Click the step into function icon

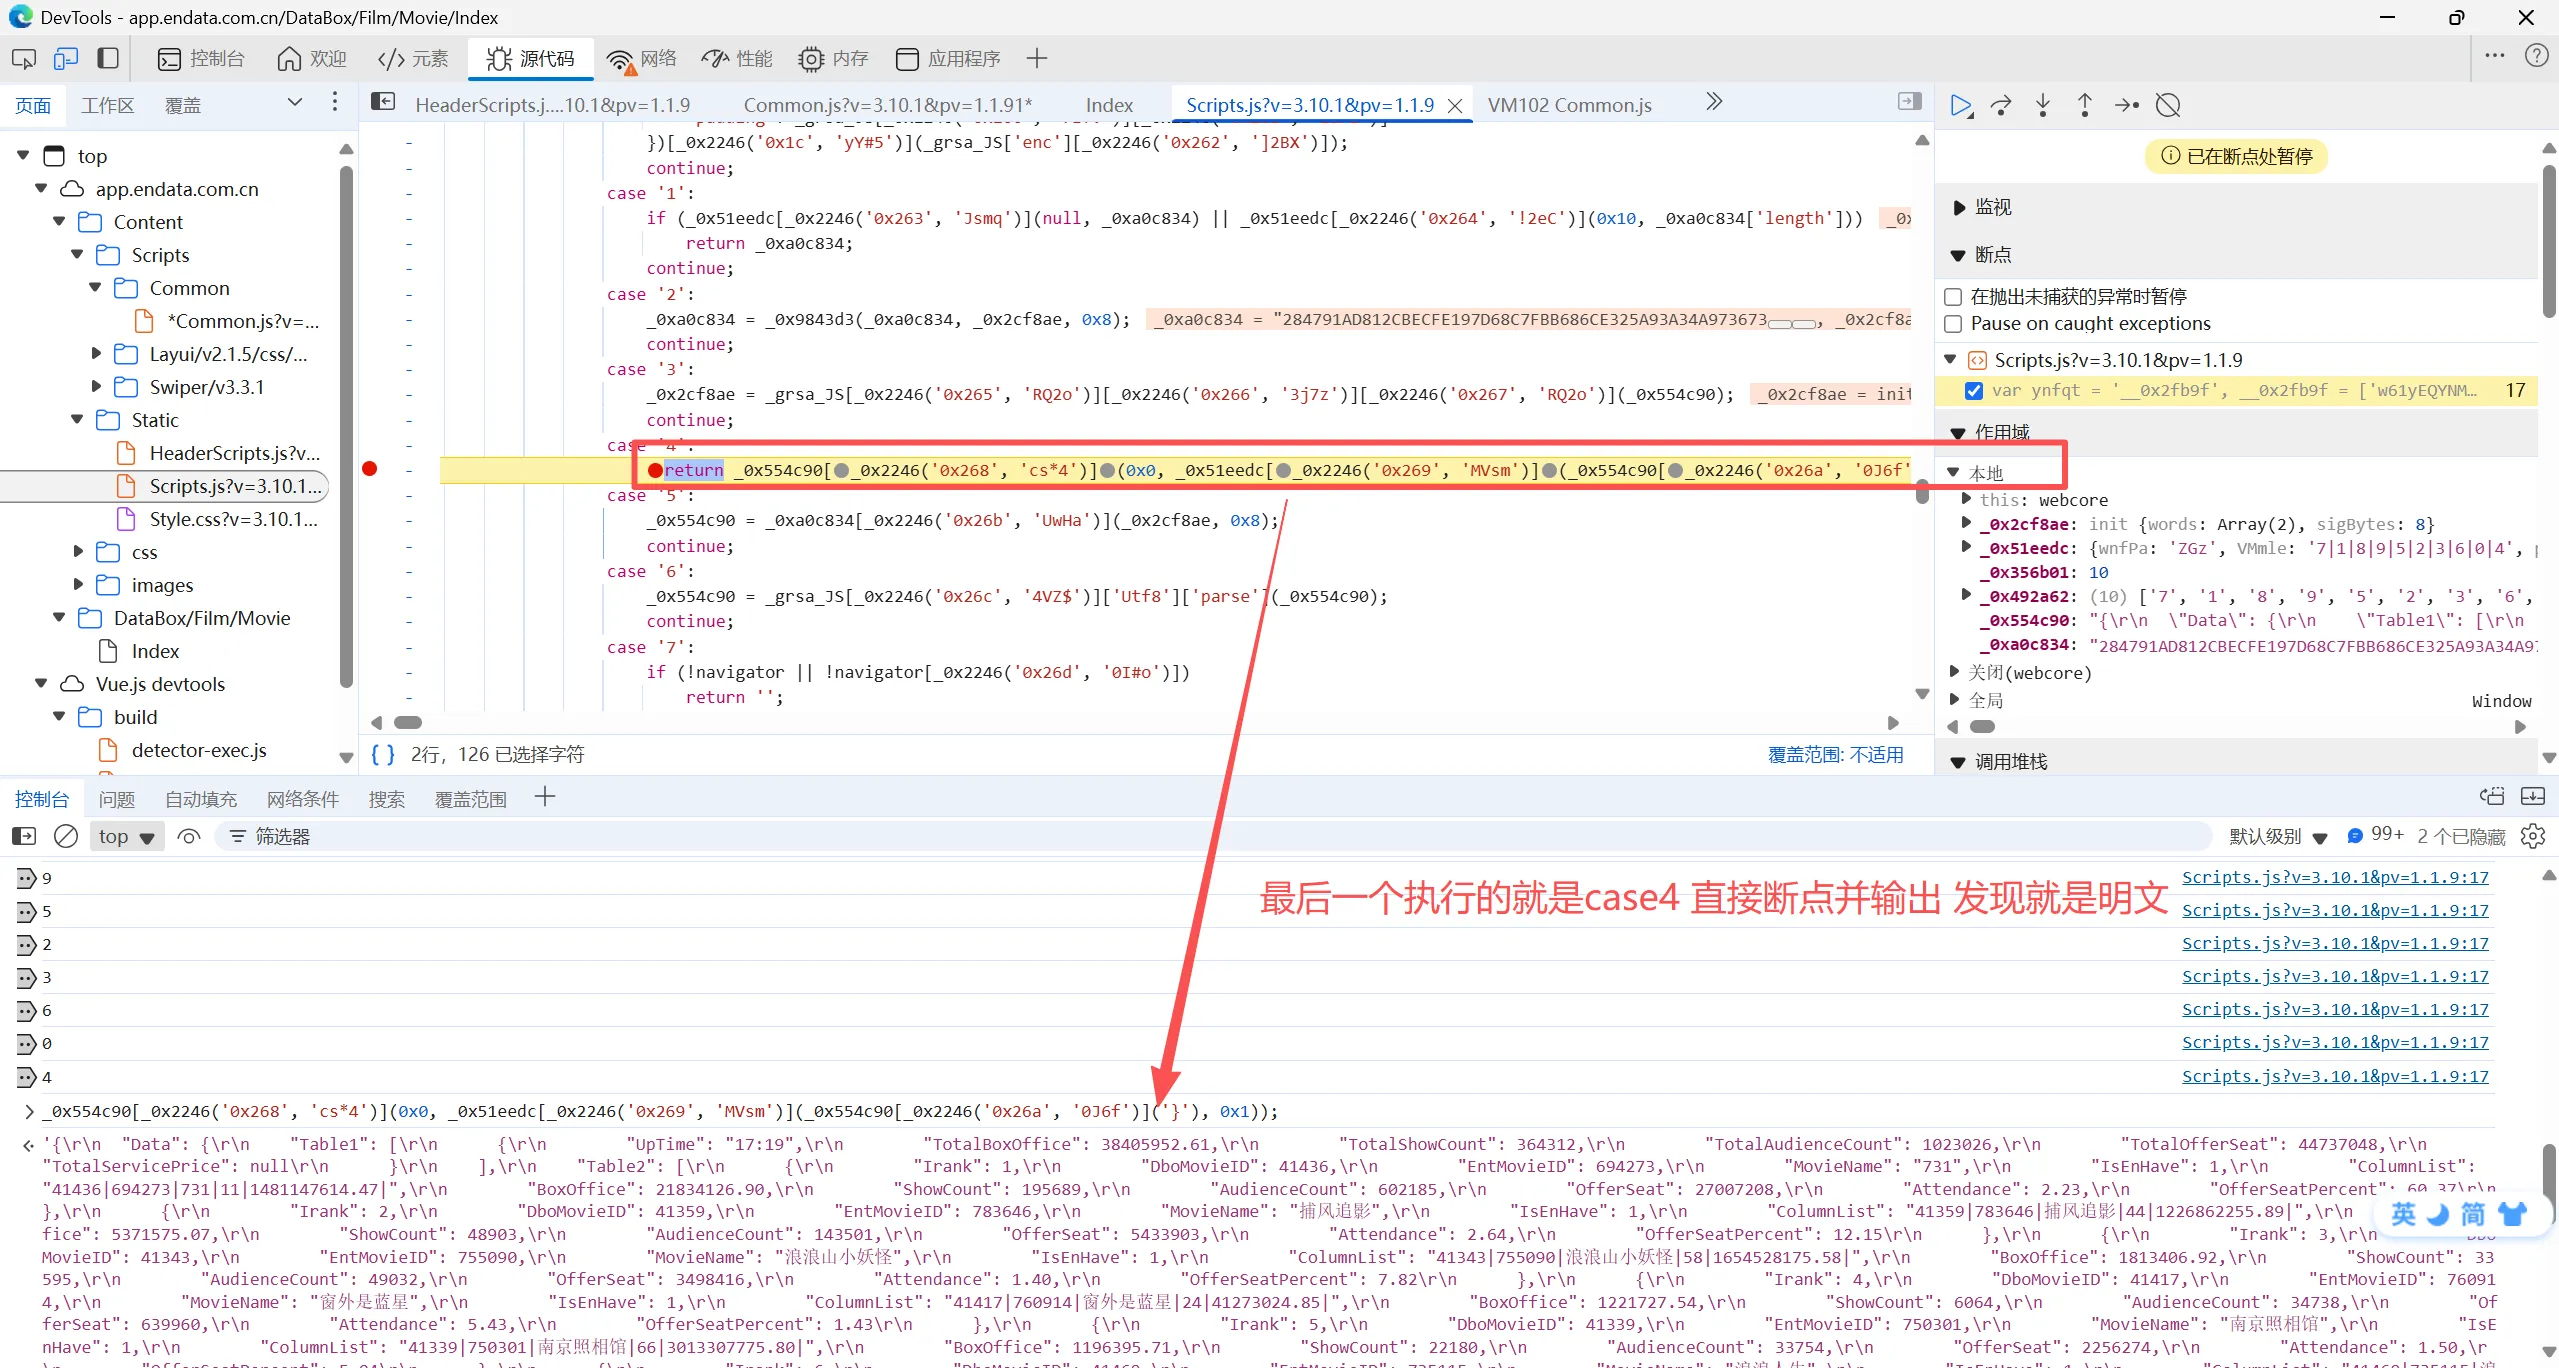[2043, 105]
